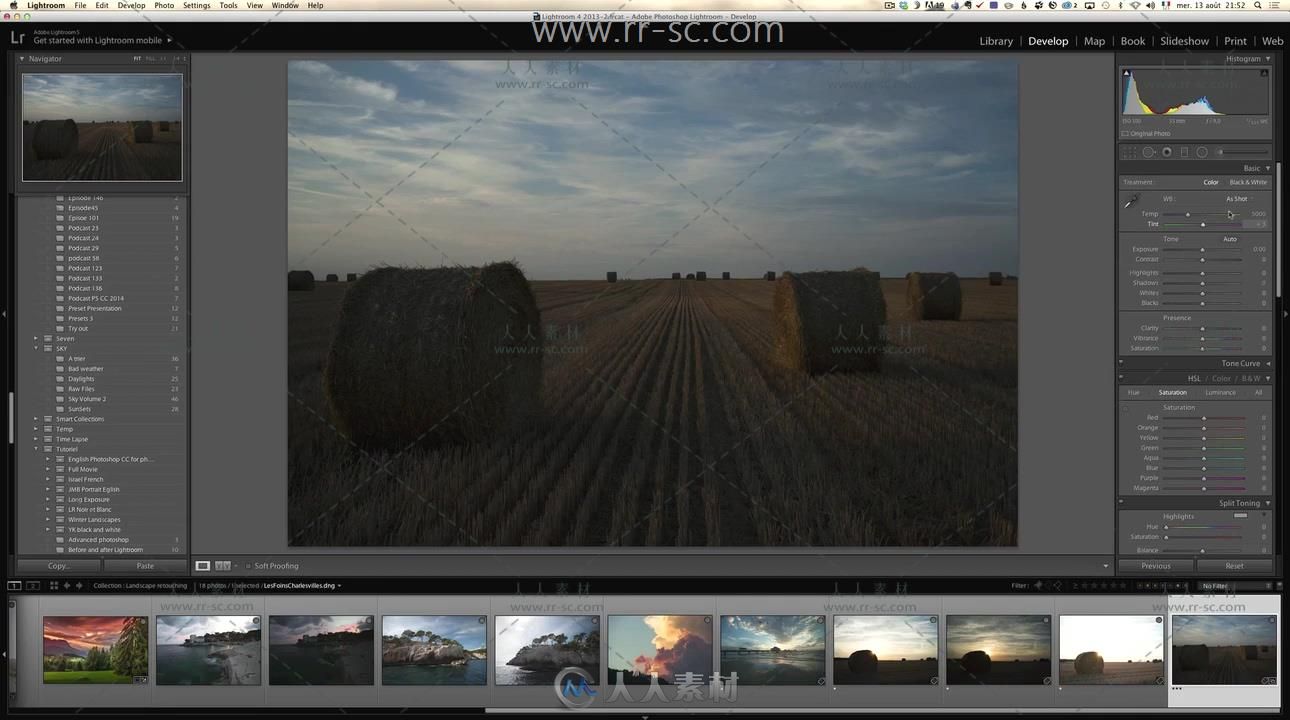Image resolution: width=1290 pixels, height=720 pixels.
Task: Select the Spot Removal tool icon
Action: 1149,152
